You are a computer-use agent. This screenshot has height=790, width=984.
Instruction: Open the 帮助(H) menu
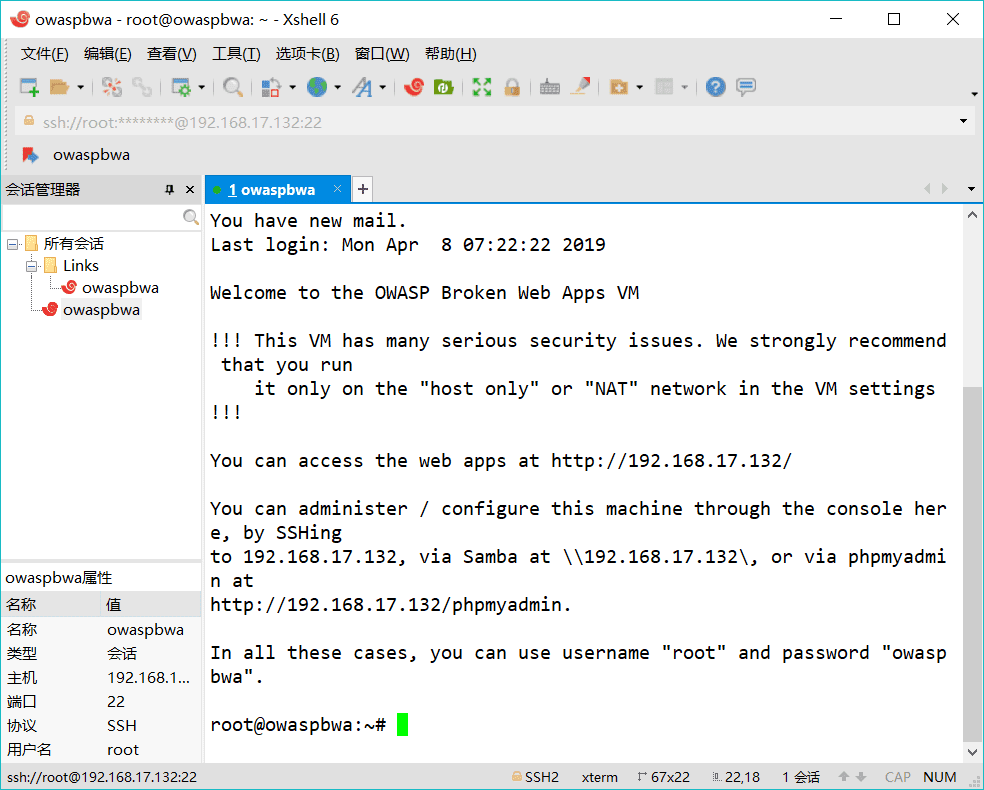451,54
